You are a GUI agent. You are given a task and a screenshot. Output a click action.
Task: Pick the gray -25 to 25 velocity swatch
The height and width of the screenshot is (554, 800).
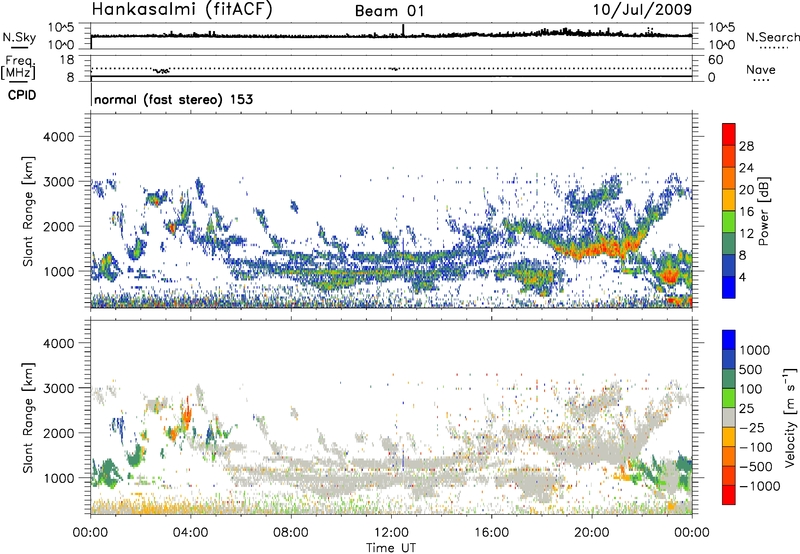click(729, 418)
